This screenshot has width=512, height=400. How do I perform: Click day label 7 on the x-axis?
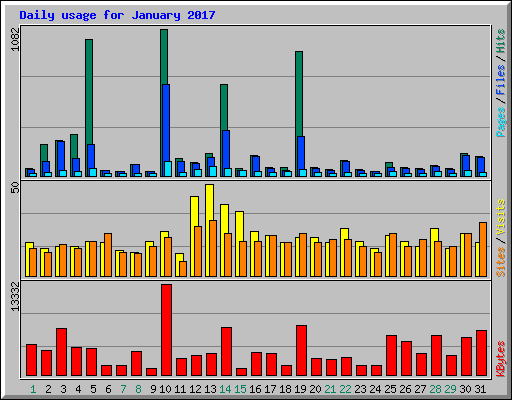point(123,389)
